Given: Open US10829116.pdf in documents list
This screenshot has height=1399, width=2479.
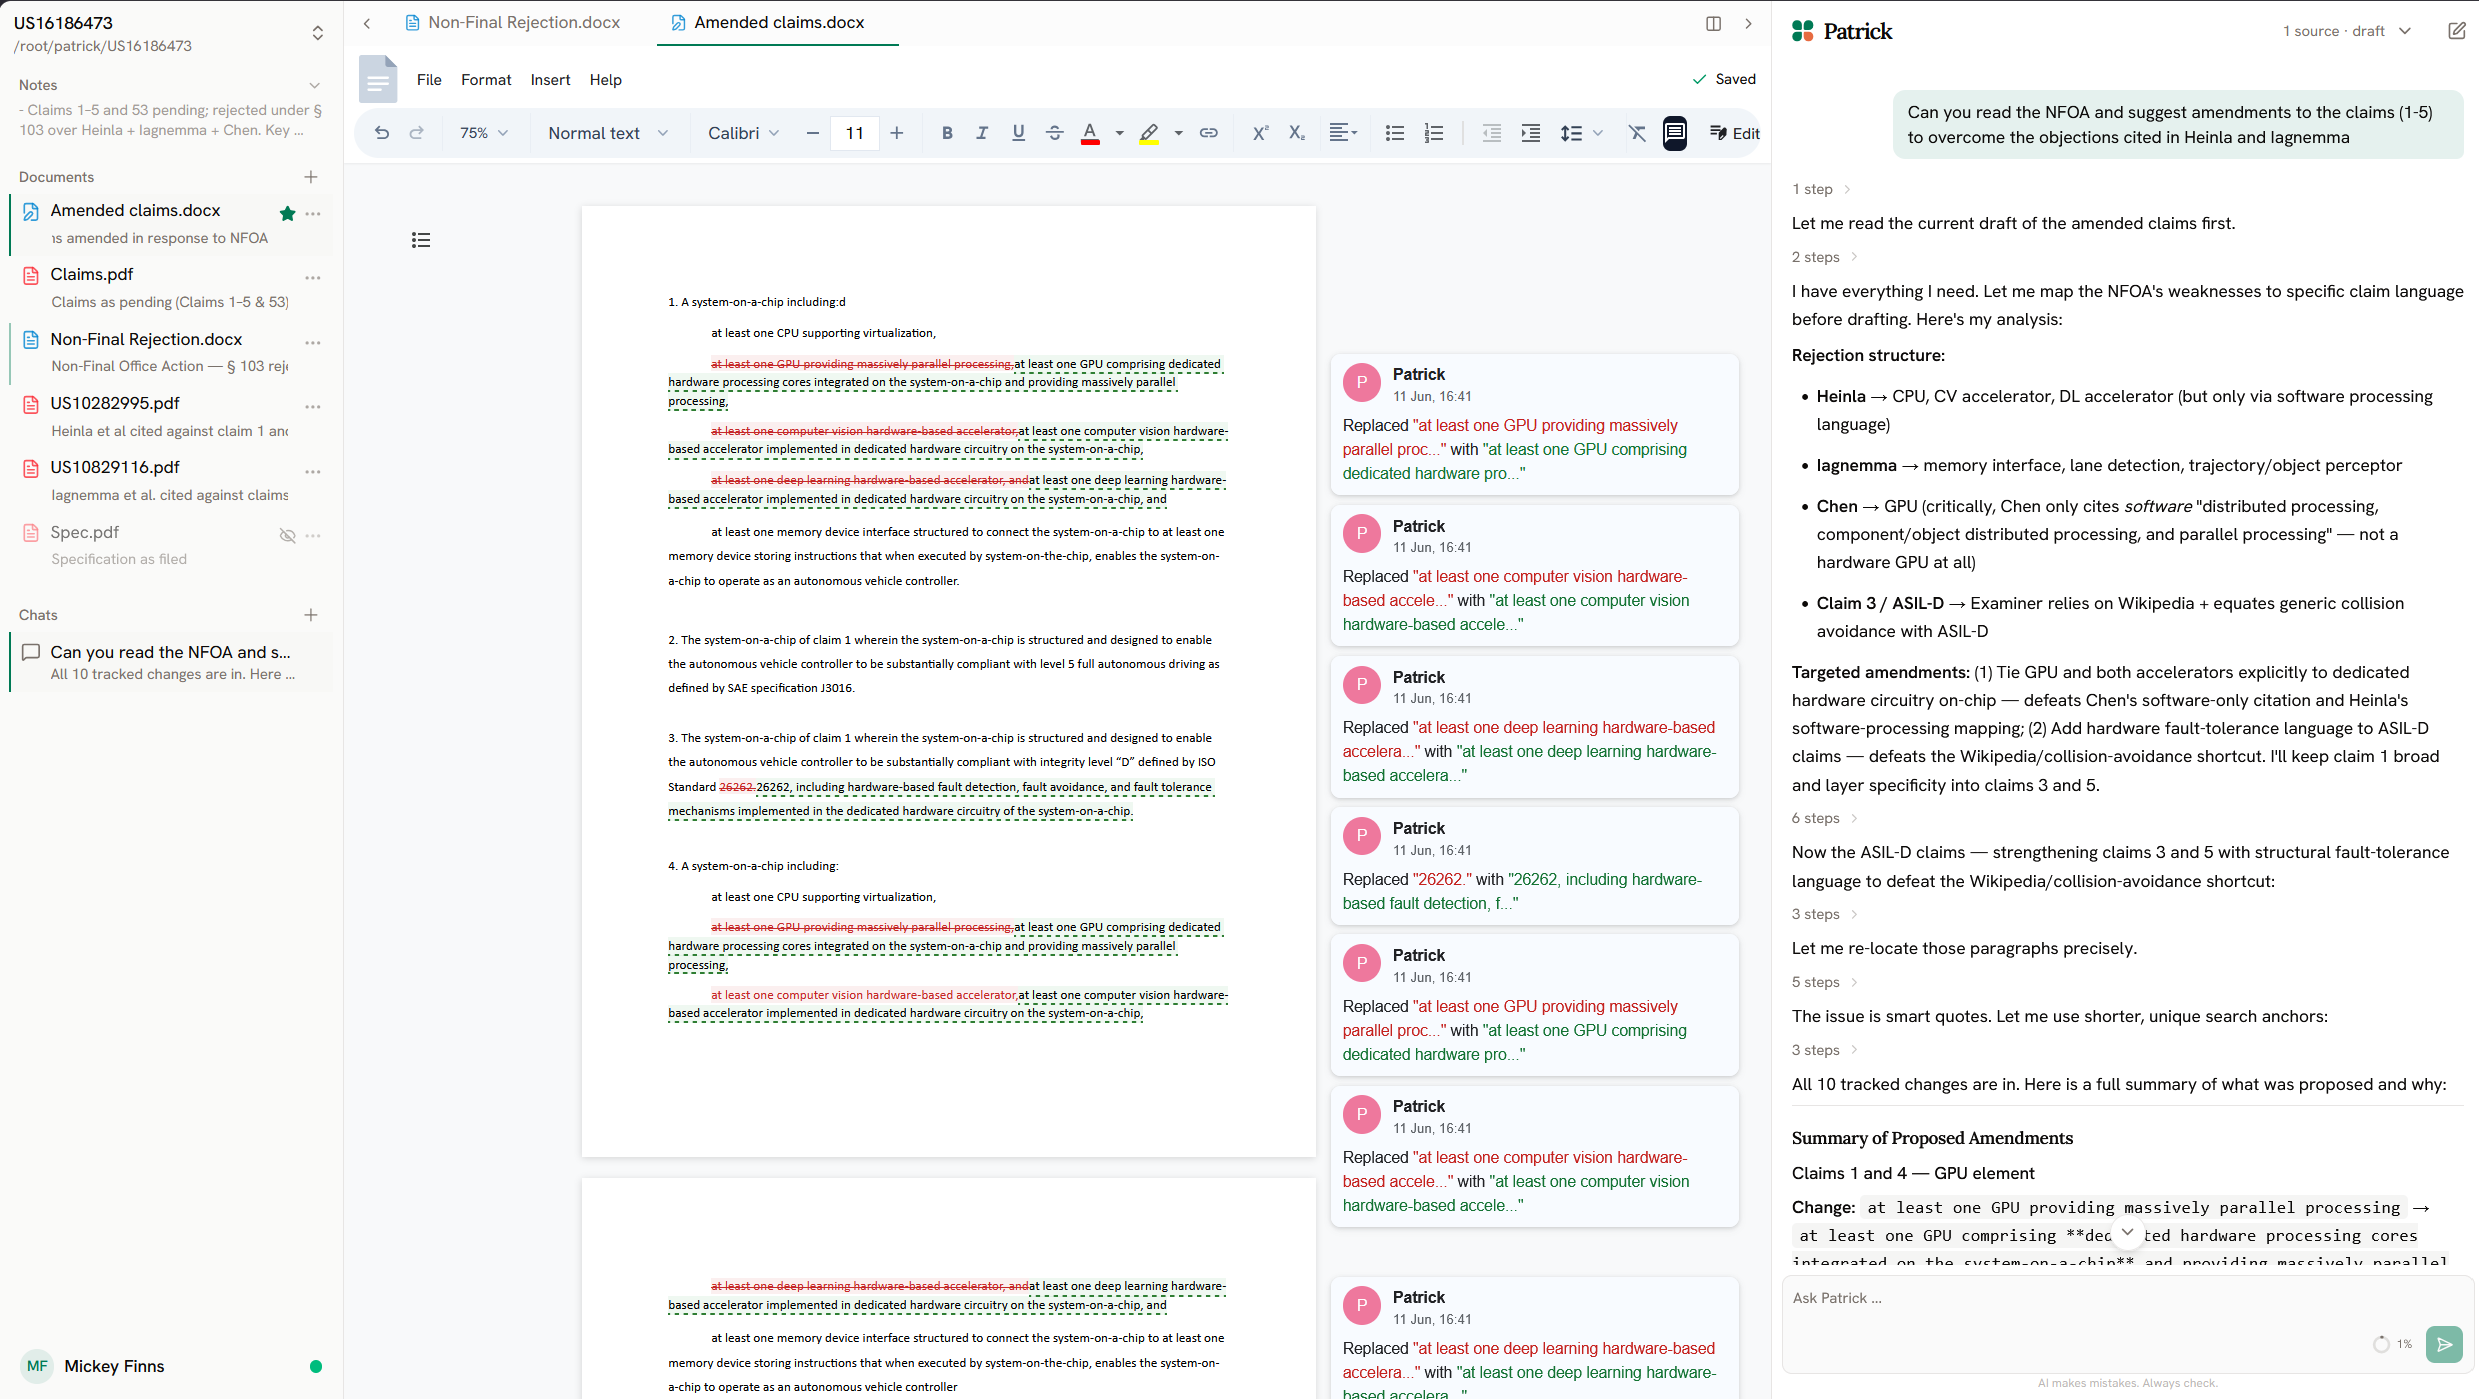Looking at the screenshot, I should [x=170, y=480].
